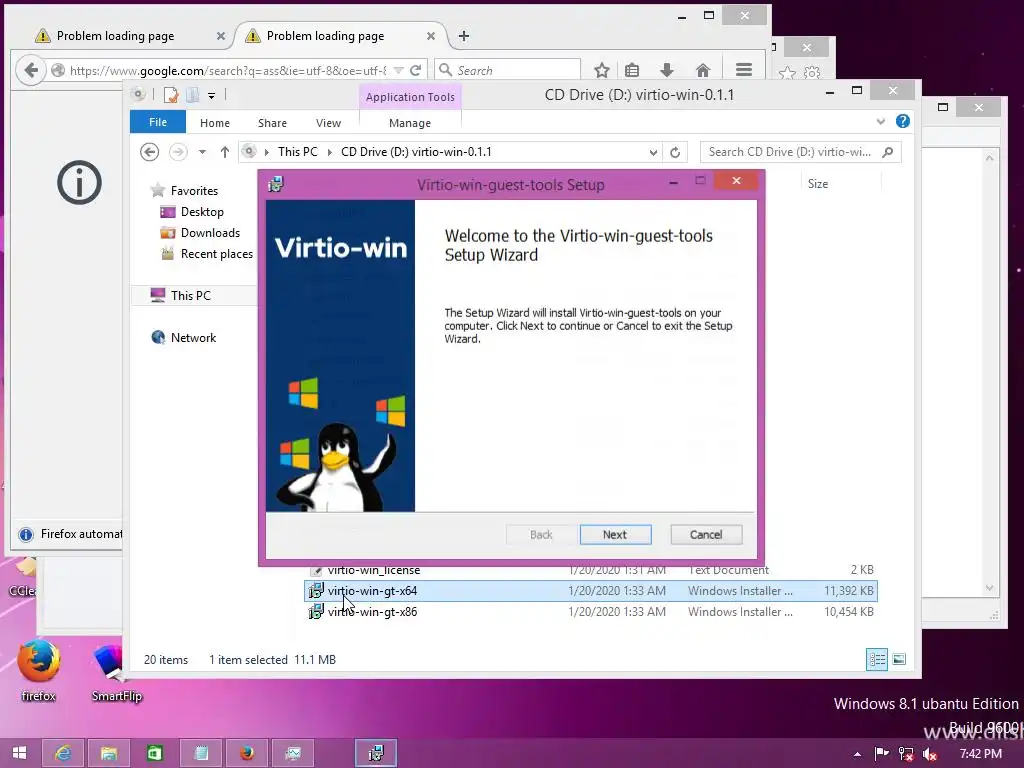
Task: Go forward in File Explorer navigation
Action: 178,152
